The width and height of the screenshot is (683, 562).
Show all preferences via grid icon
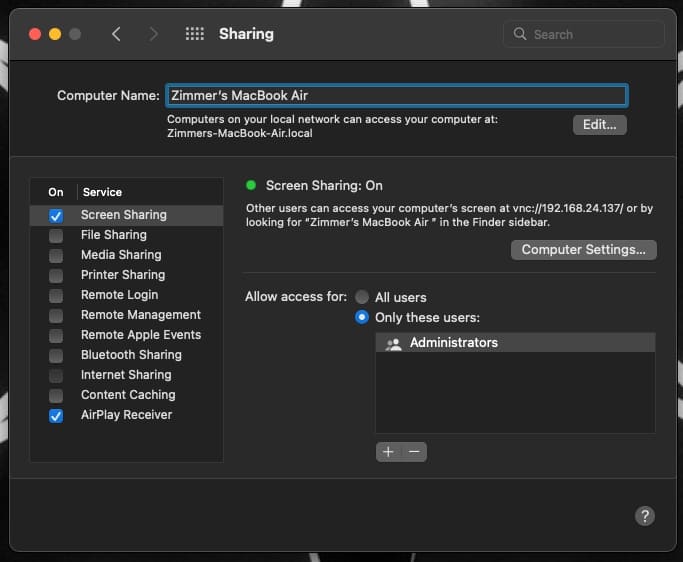194,34
